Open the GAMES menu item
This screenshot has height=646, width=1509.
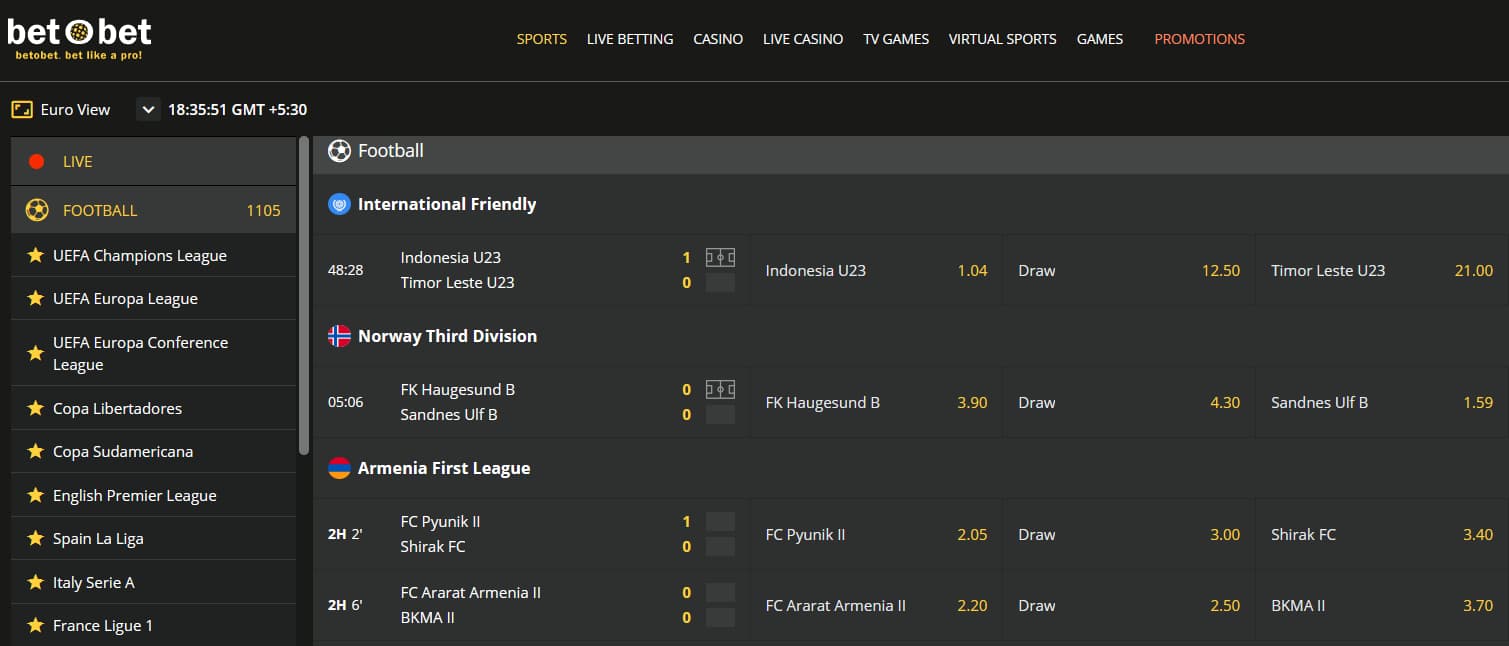click(x=1100, y=39)
